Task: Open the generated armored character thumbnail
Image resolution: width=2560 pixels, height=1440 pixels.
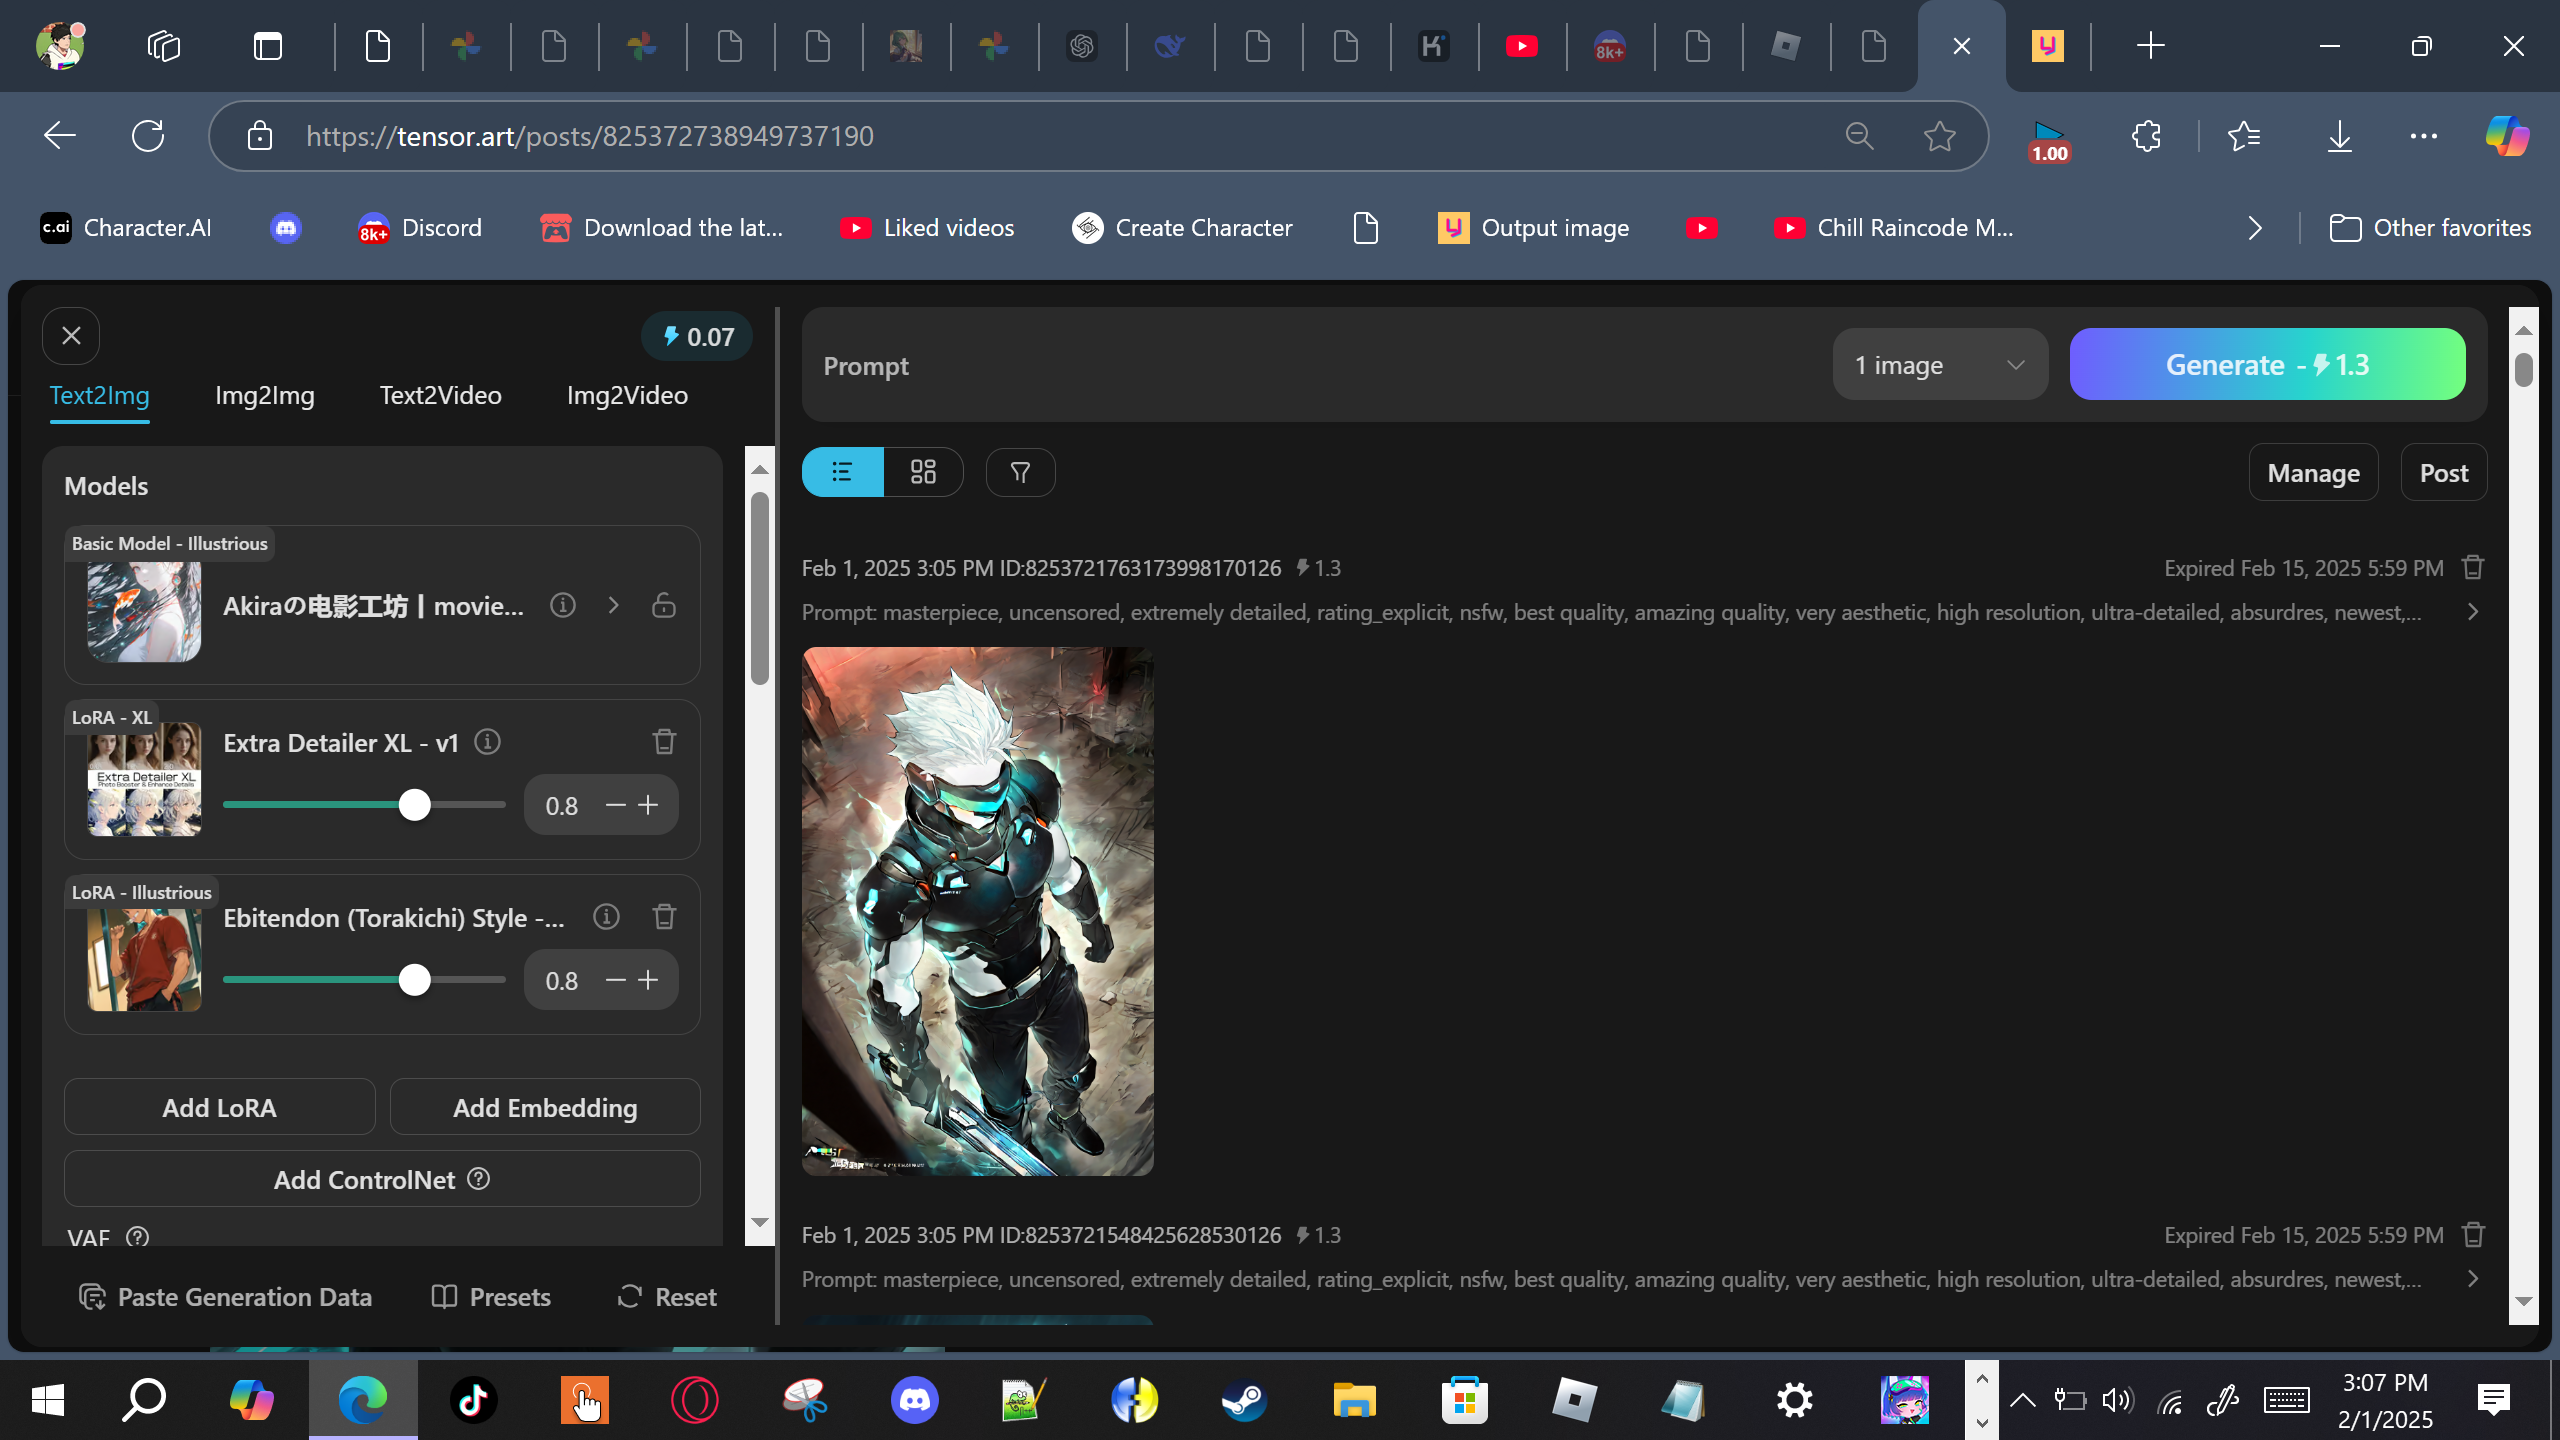Action: pyautogui.click(x=977, y=910)
